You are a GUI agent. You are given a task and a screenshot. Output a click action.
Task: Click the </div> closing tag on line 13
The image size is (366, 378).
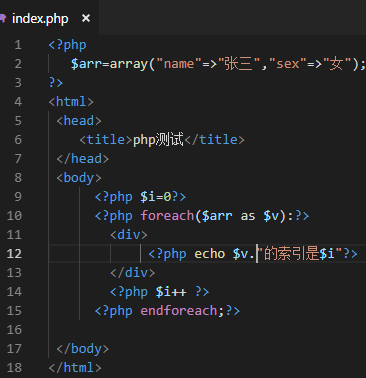pos(133,273)
